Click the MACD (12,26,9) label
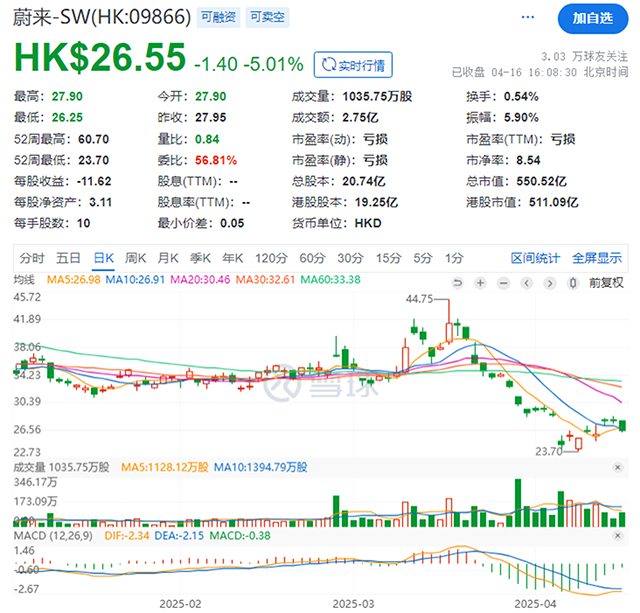Viewport: 640px width, 613px height. click(x=53, y=536)
